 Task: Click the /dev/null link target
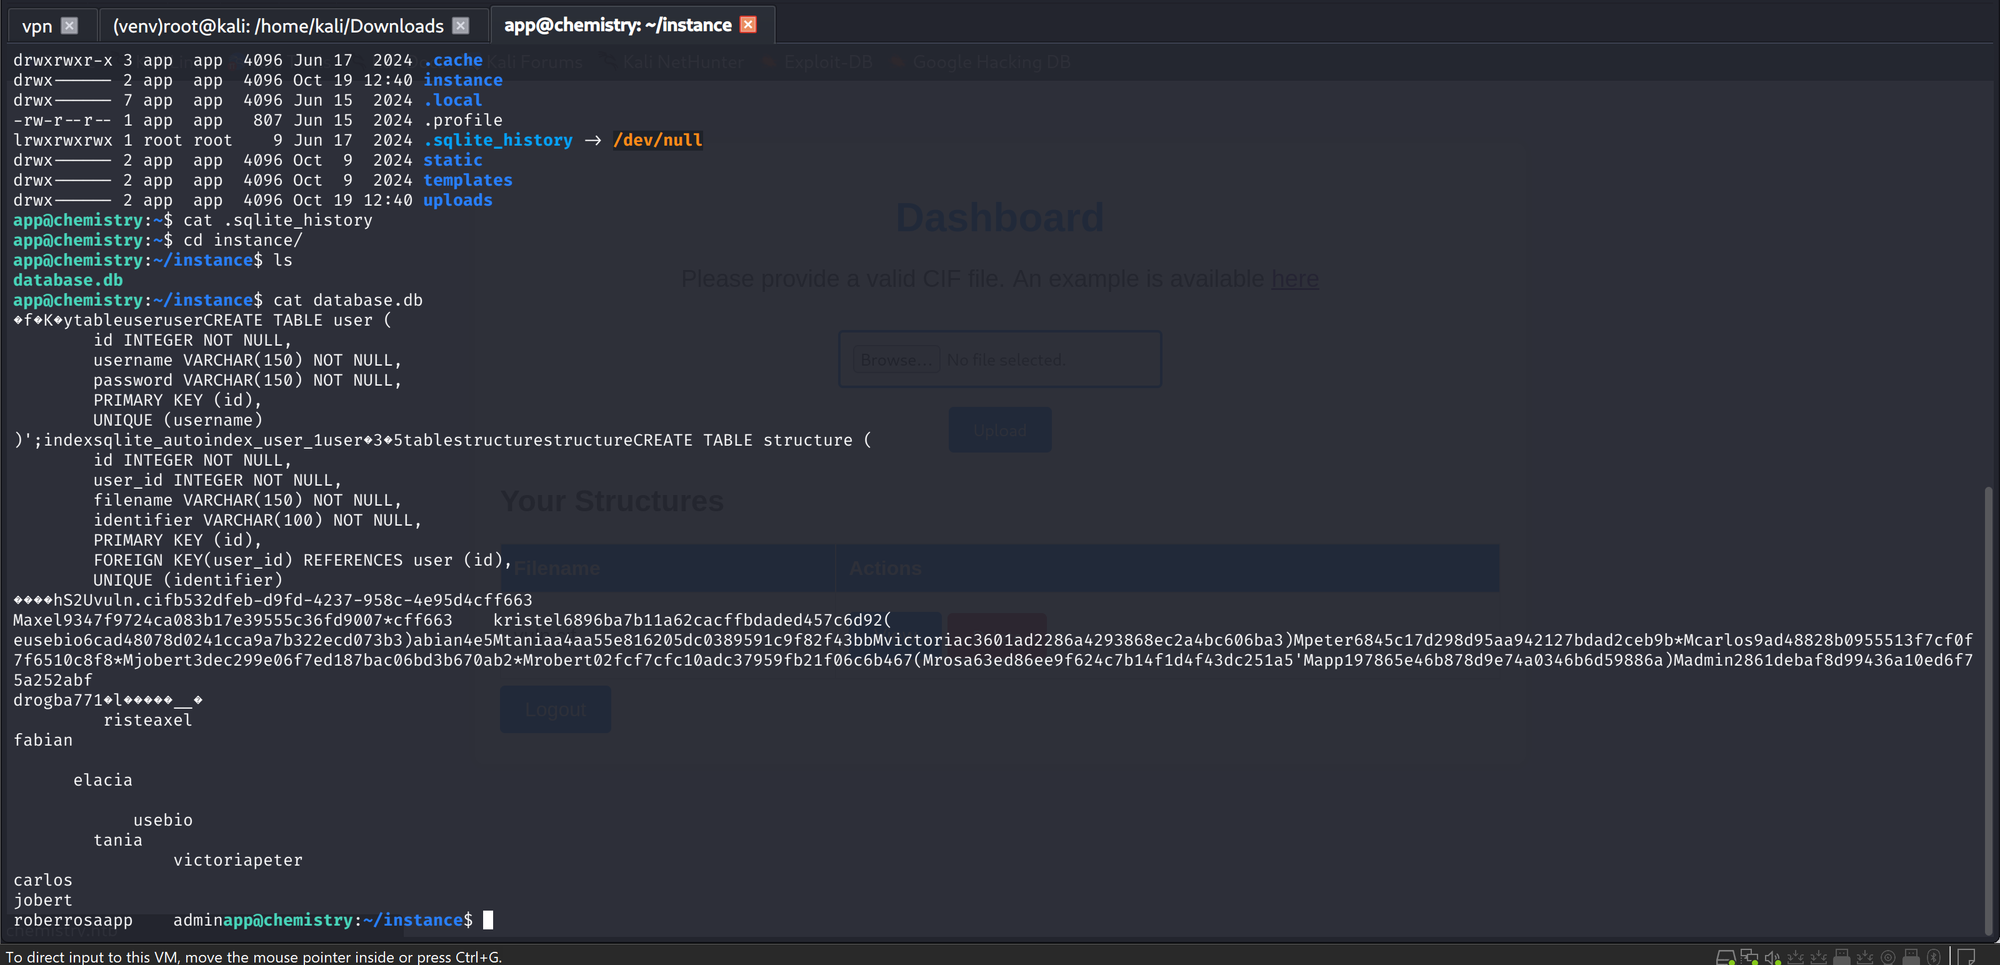tap(658, 140)
